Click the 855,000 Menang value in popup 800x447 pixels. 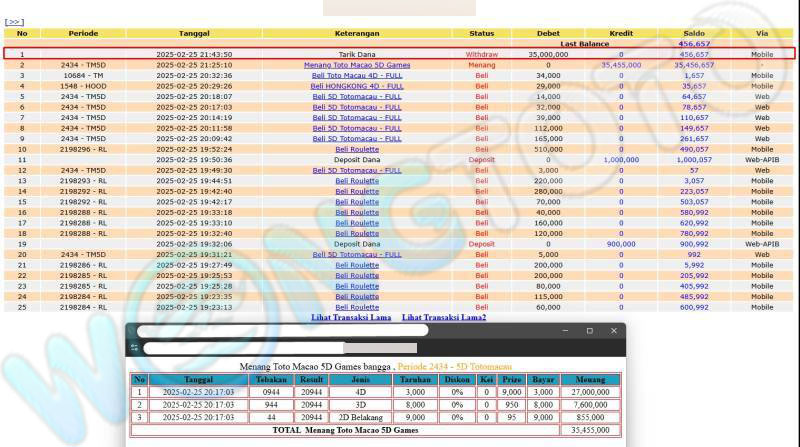coord(590,417)
